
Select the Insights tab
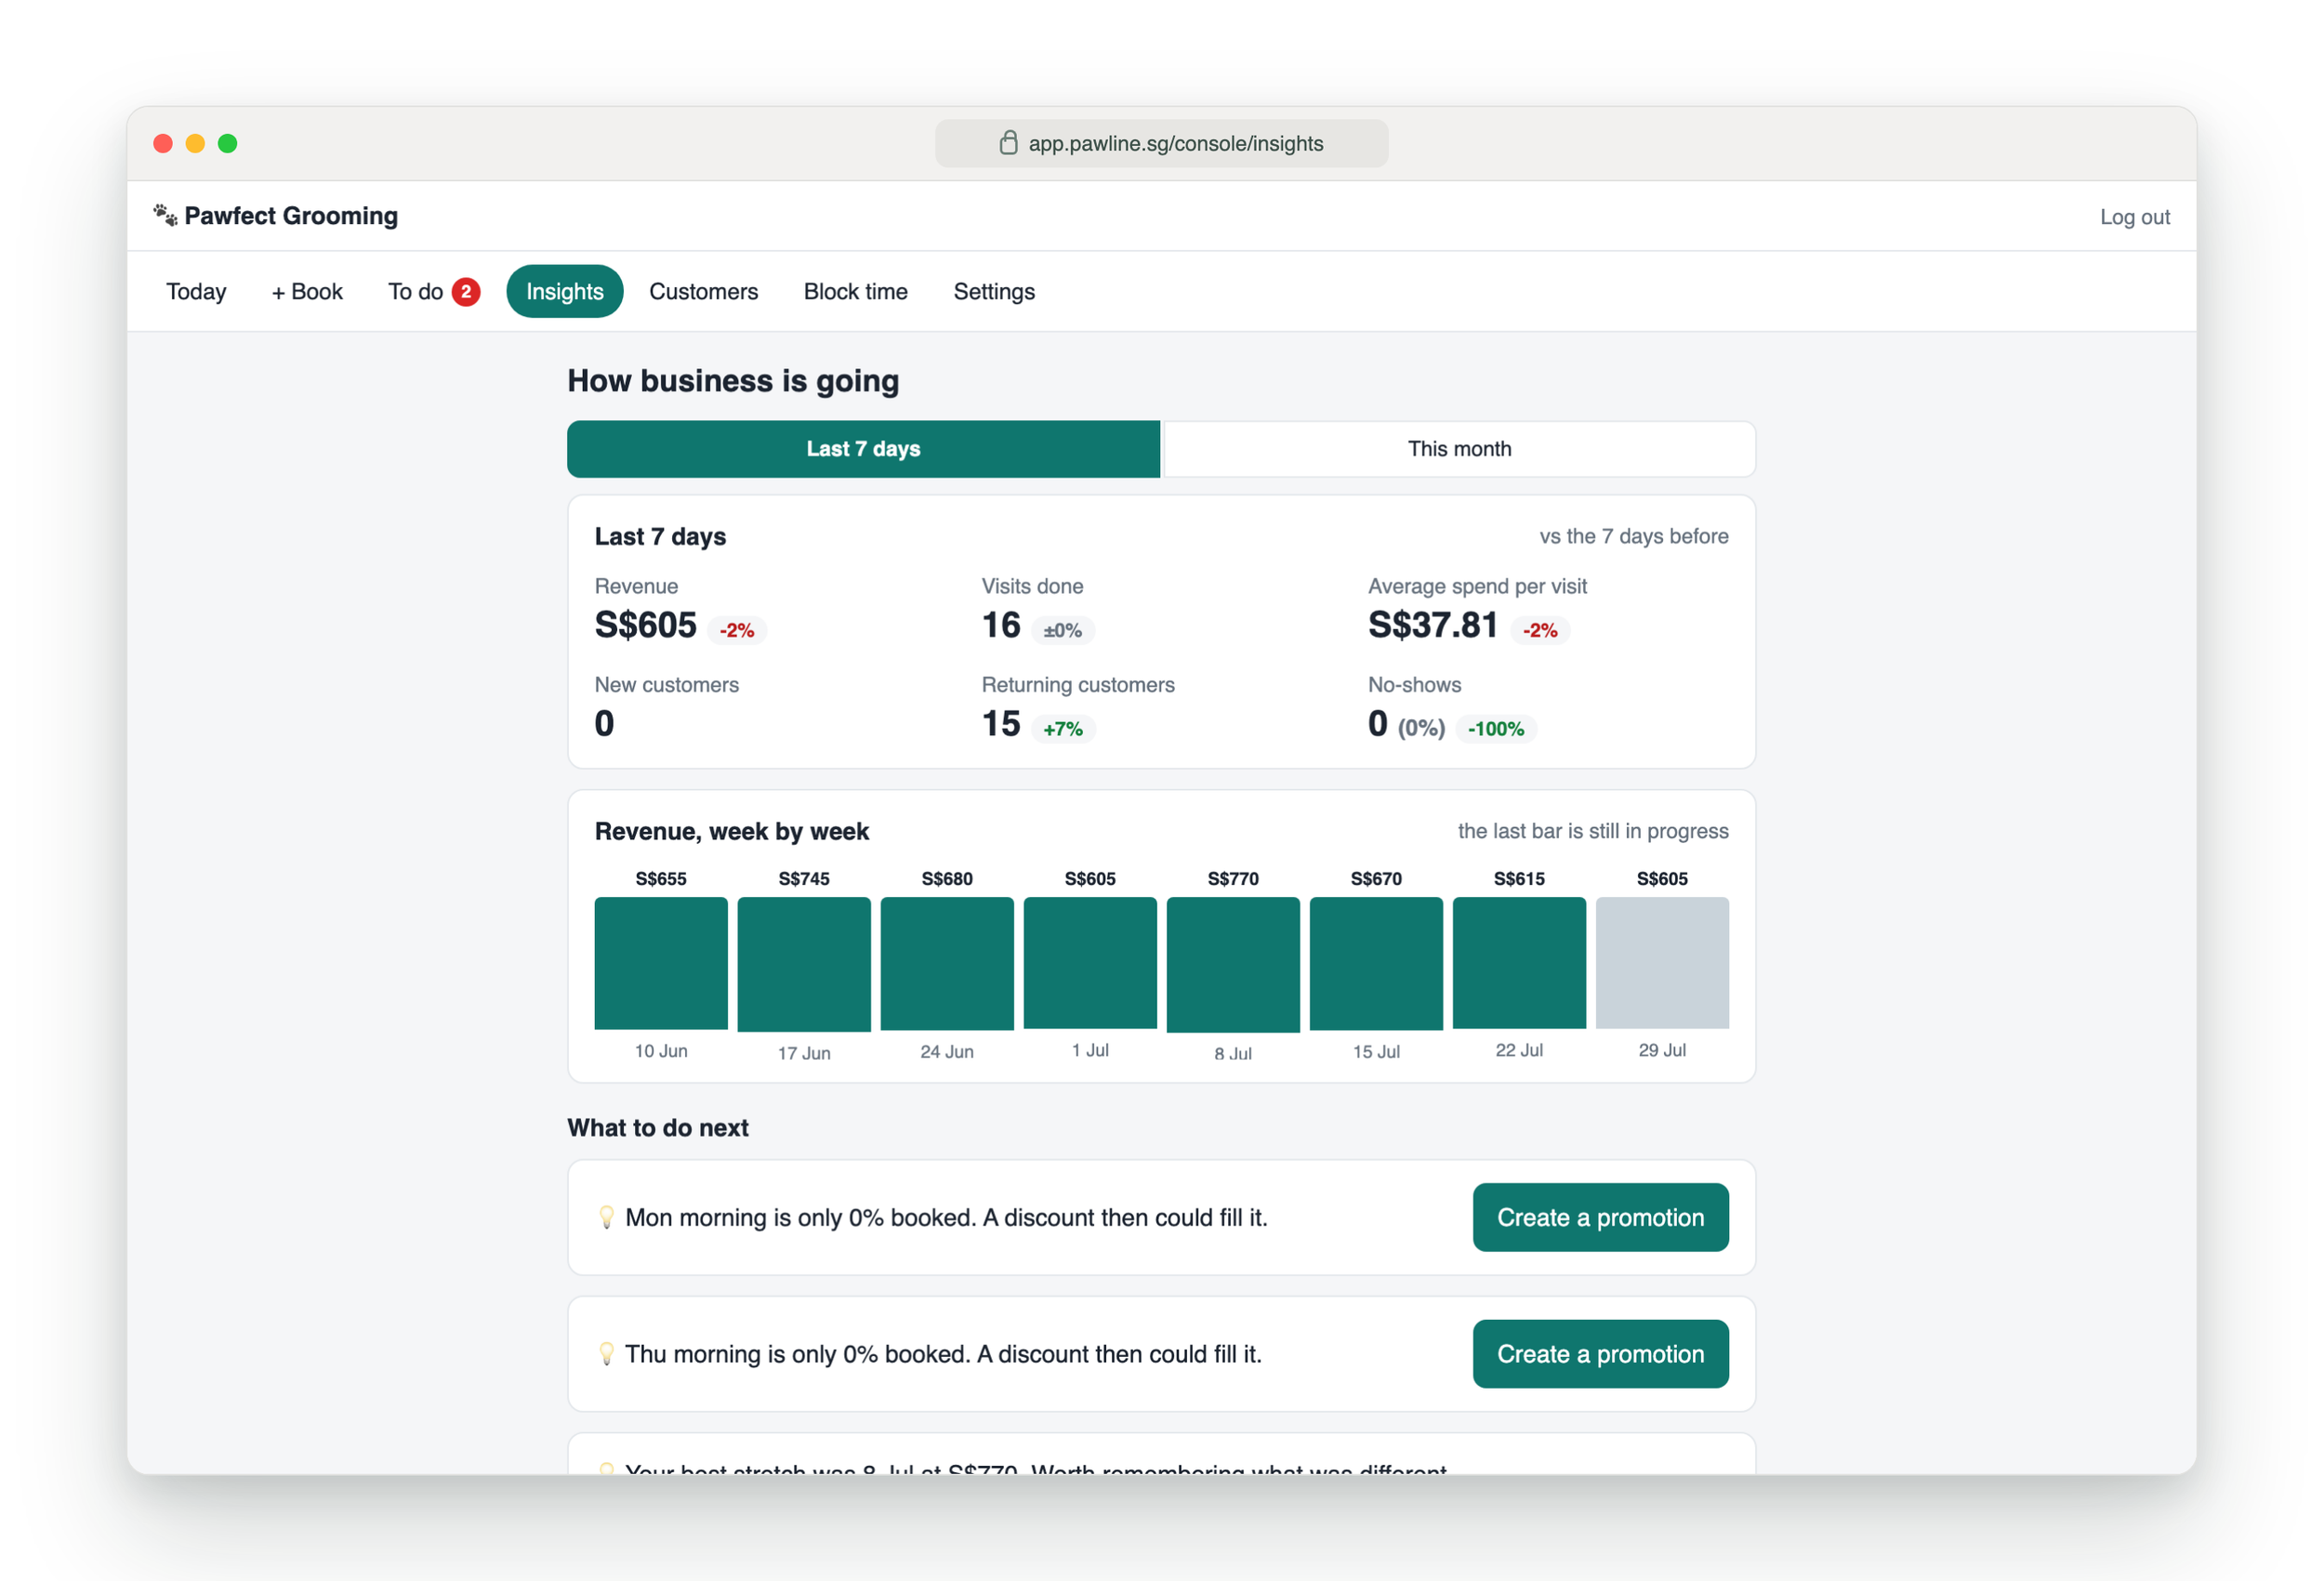pos(565,291)
